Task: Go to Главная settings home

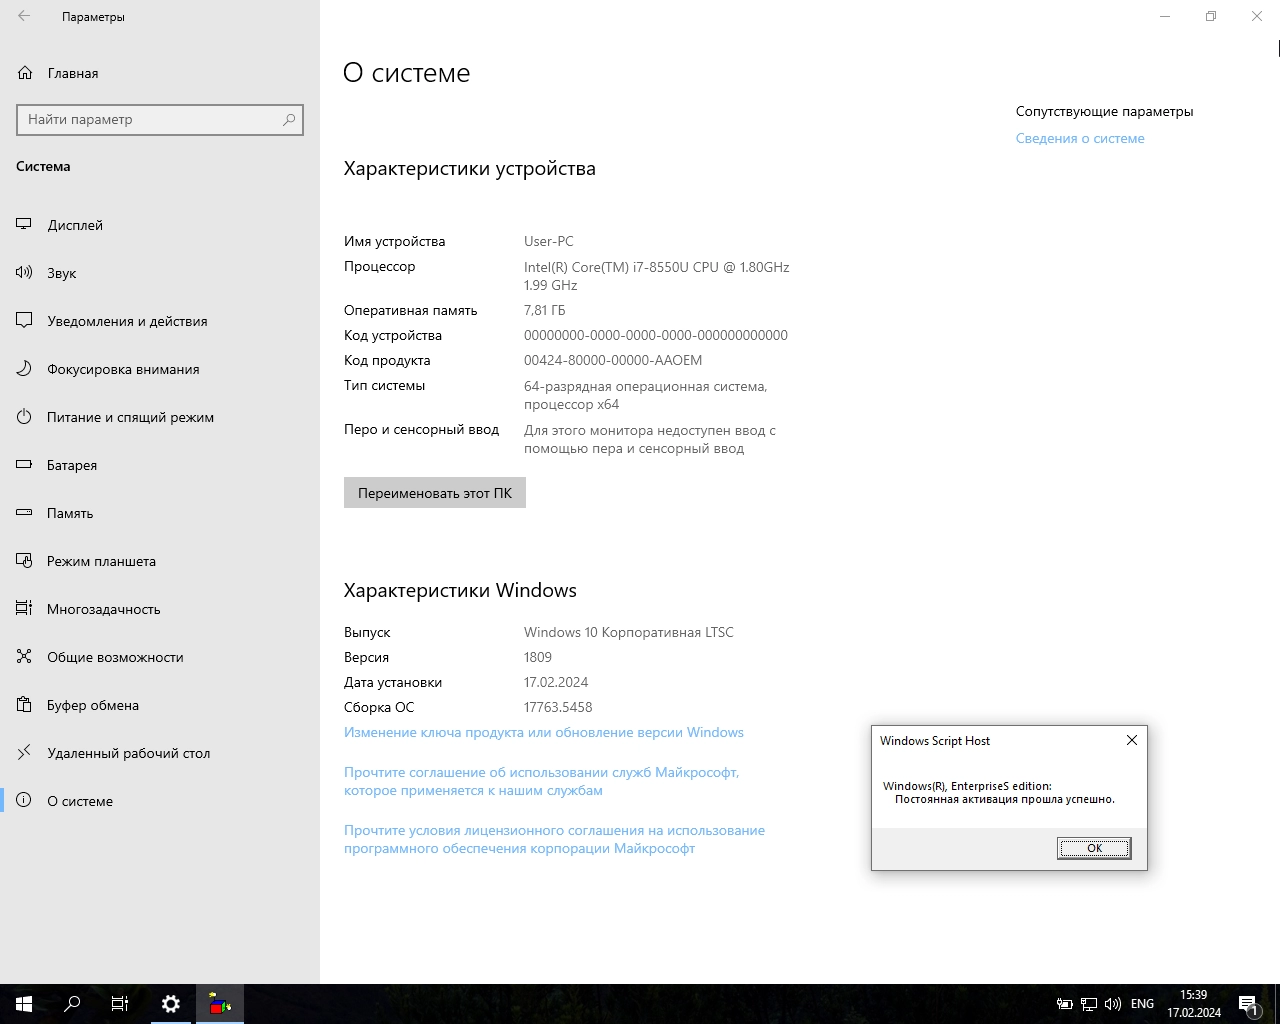Action: point(73,73)
